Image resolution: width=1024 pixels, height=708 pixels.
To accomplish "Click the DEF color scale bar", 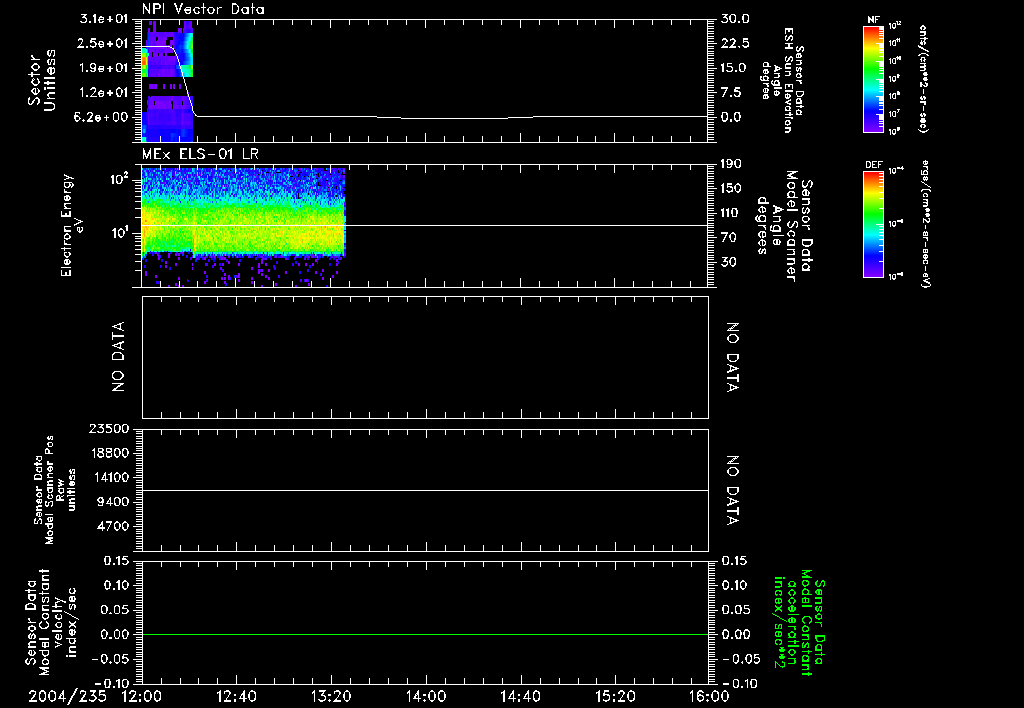I will pyautogui.click(x=873, y=224).
